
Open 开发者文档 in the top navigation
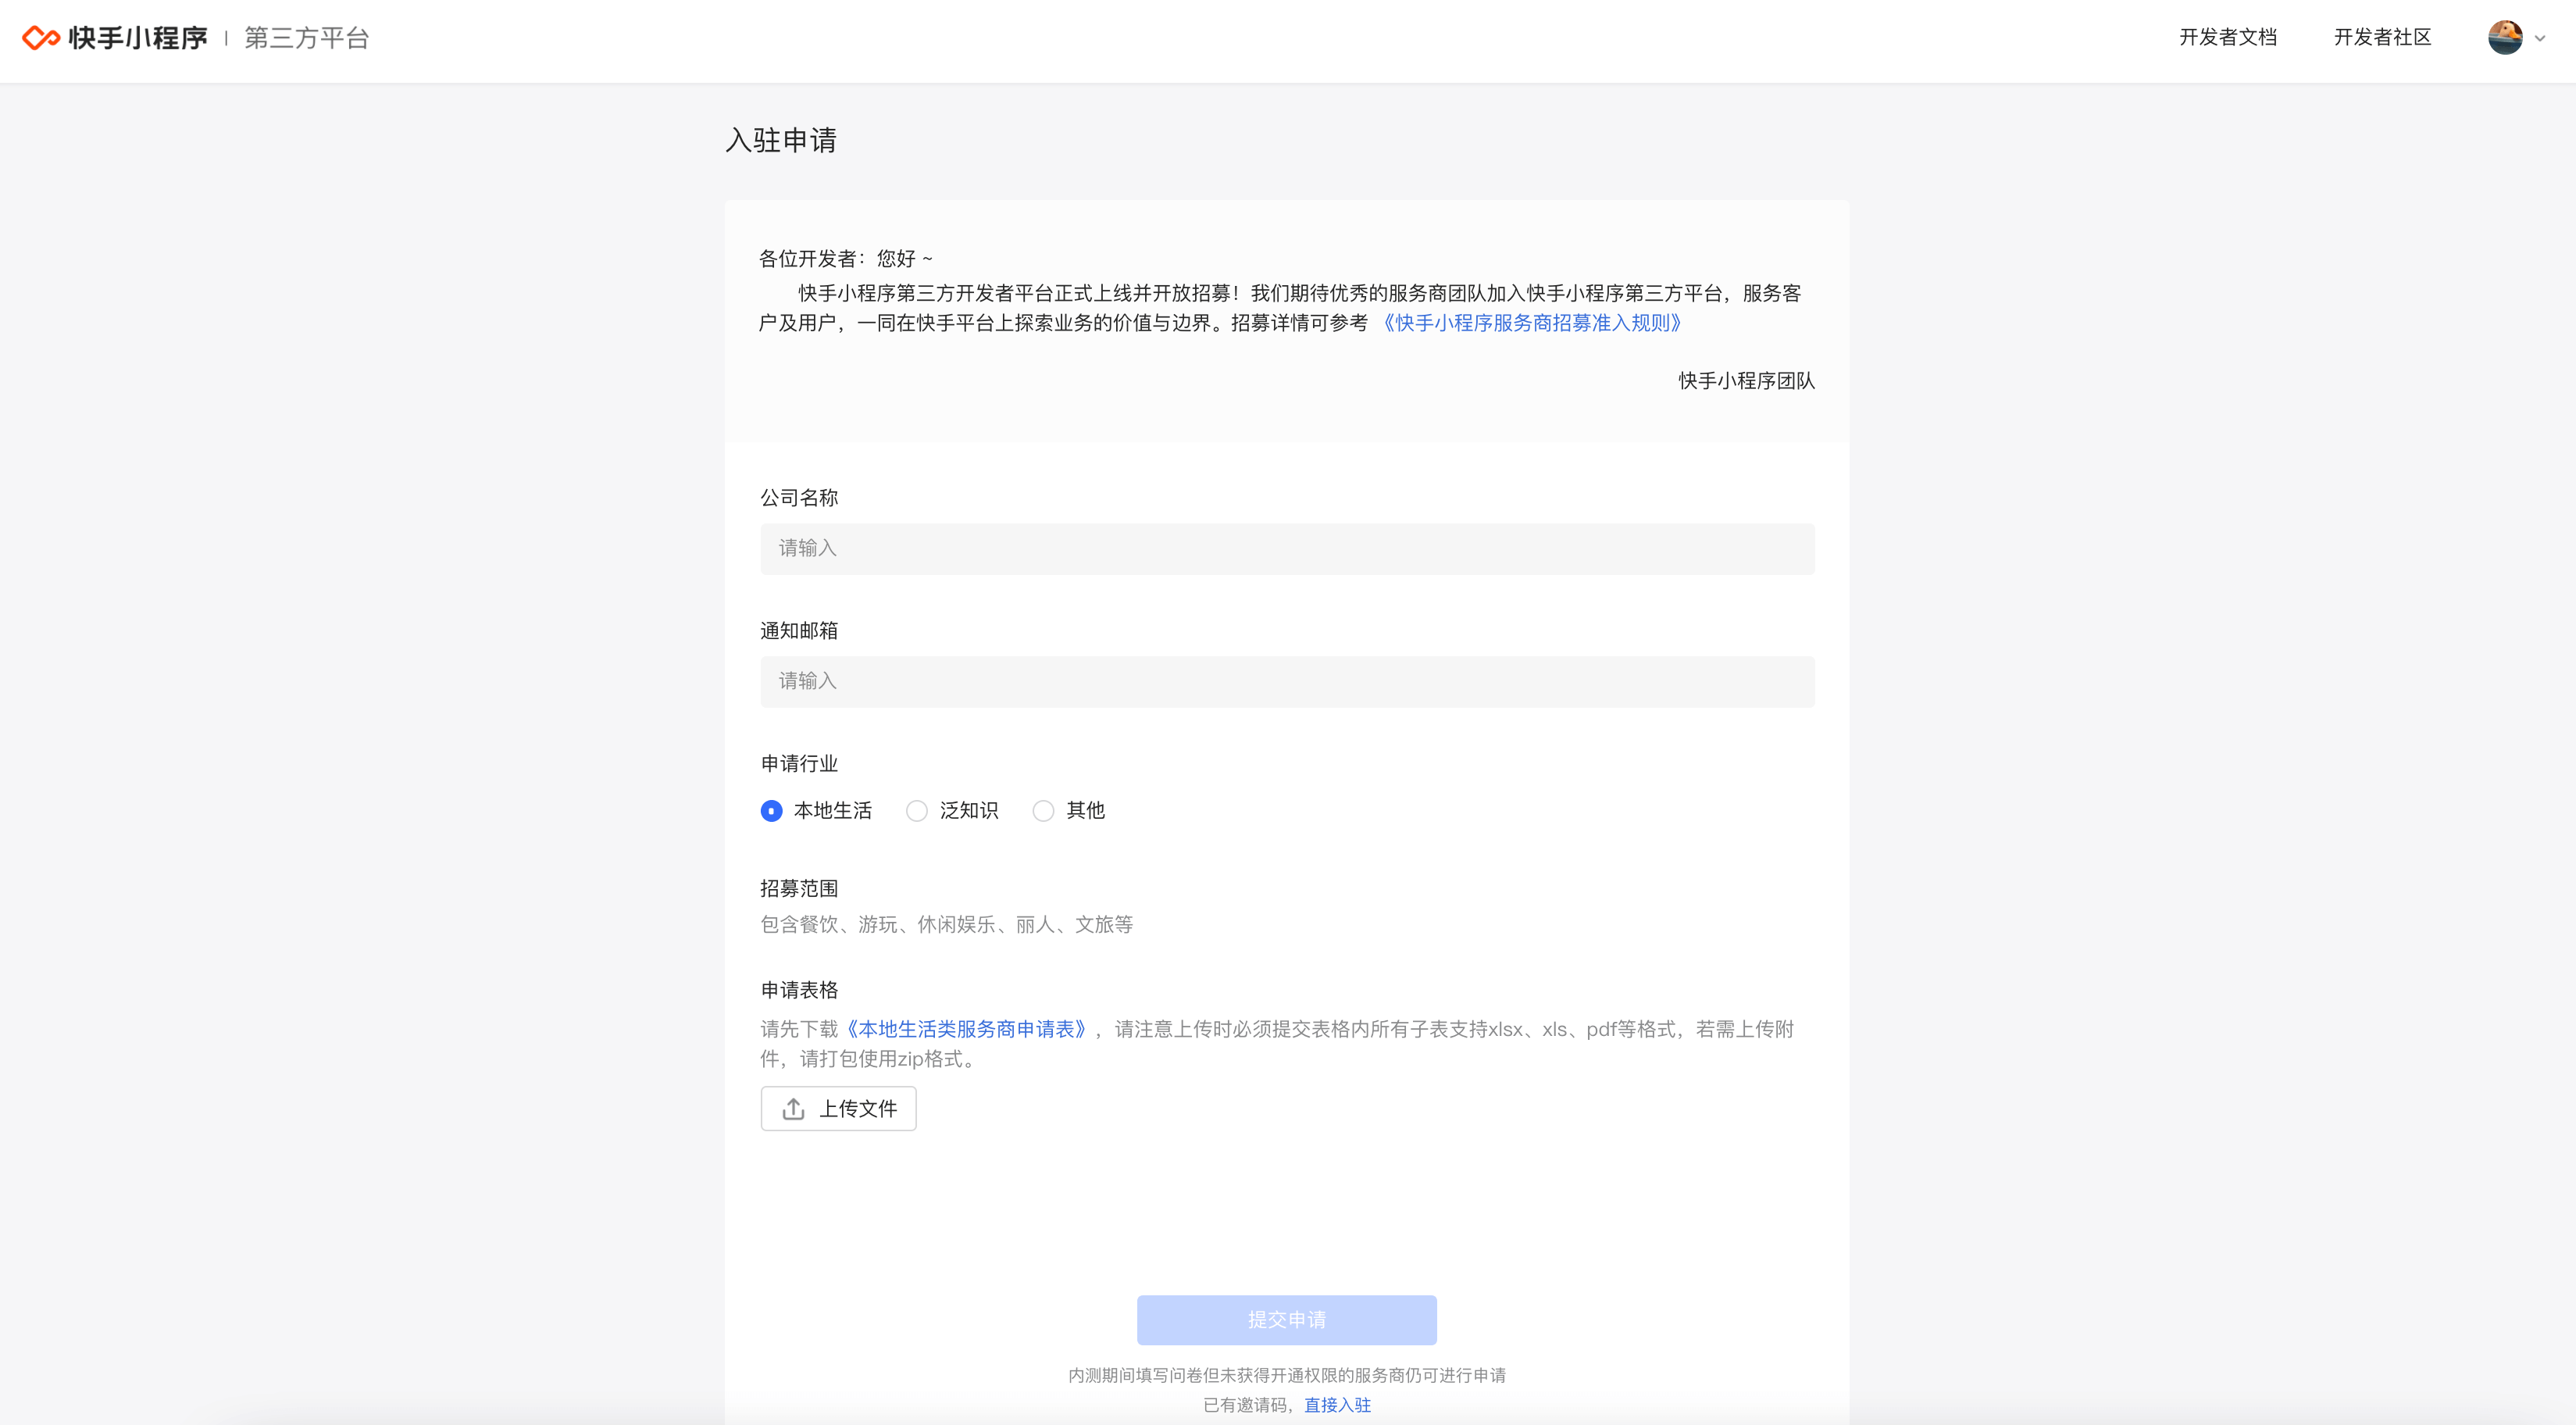click(2227, 38)
